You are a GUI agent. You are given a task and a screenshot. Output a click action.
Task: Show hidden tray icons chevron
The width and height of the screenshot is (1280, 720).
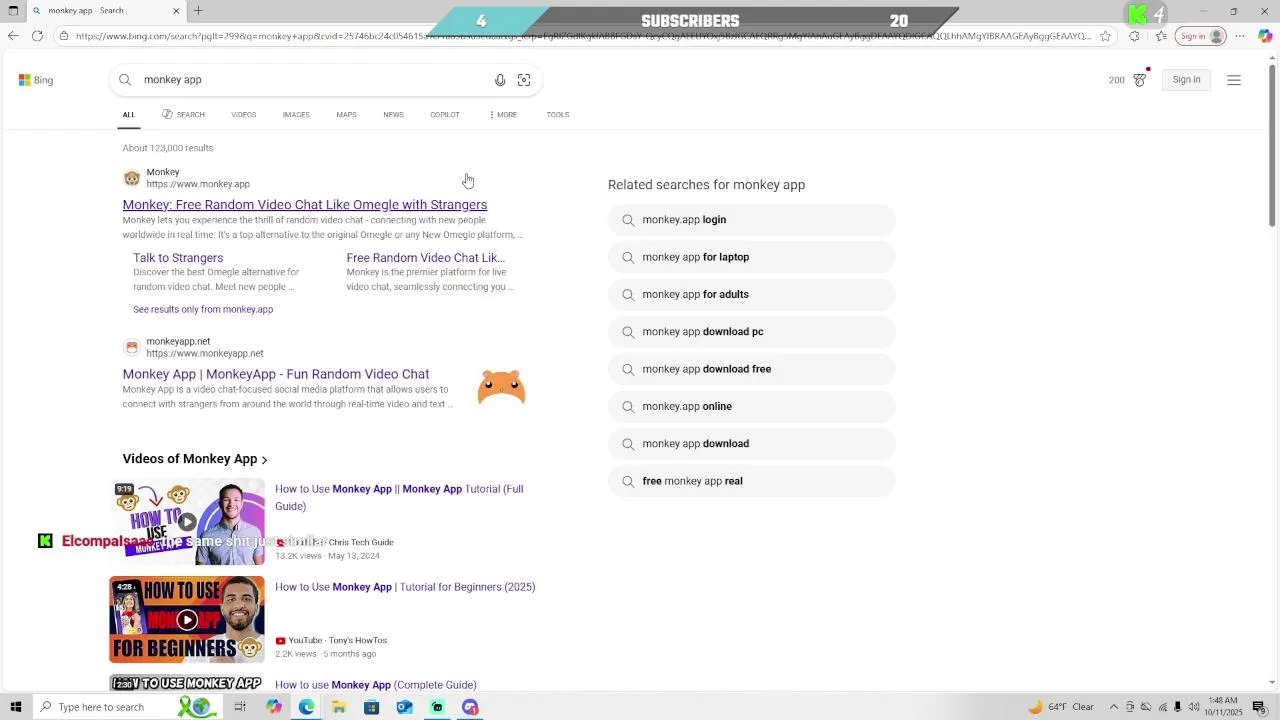click(x=1114, y=707)
